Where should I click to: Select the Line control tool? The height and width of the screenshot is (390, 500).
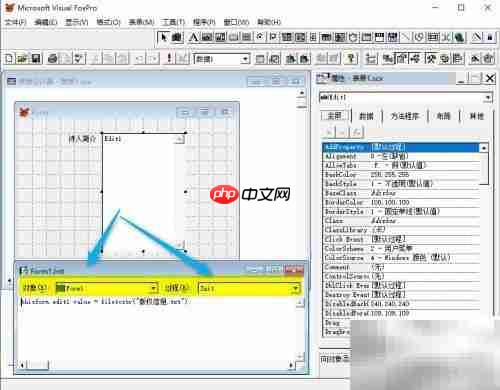407,37
